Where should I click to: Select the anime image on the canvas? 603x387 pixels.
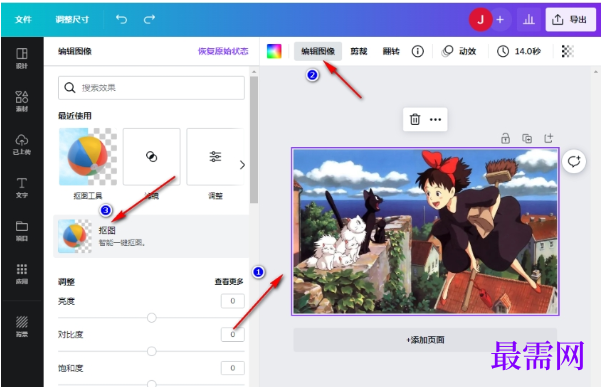[x=425, y=232]
